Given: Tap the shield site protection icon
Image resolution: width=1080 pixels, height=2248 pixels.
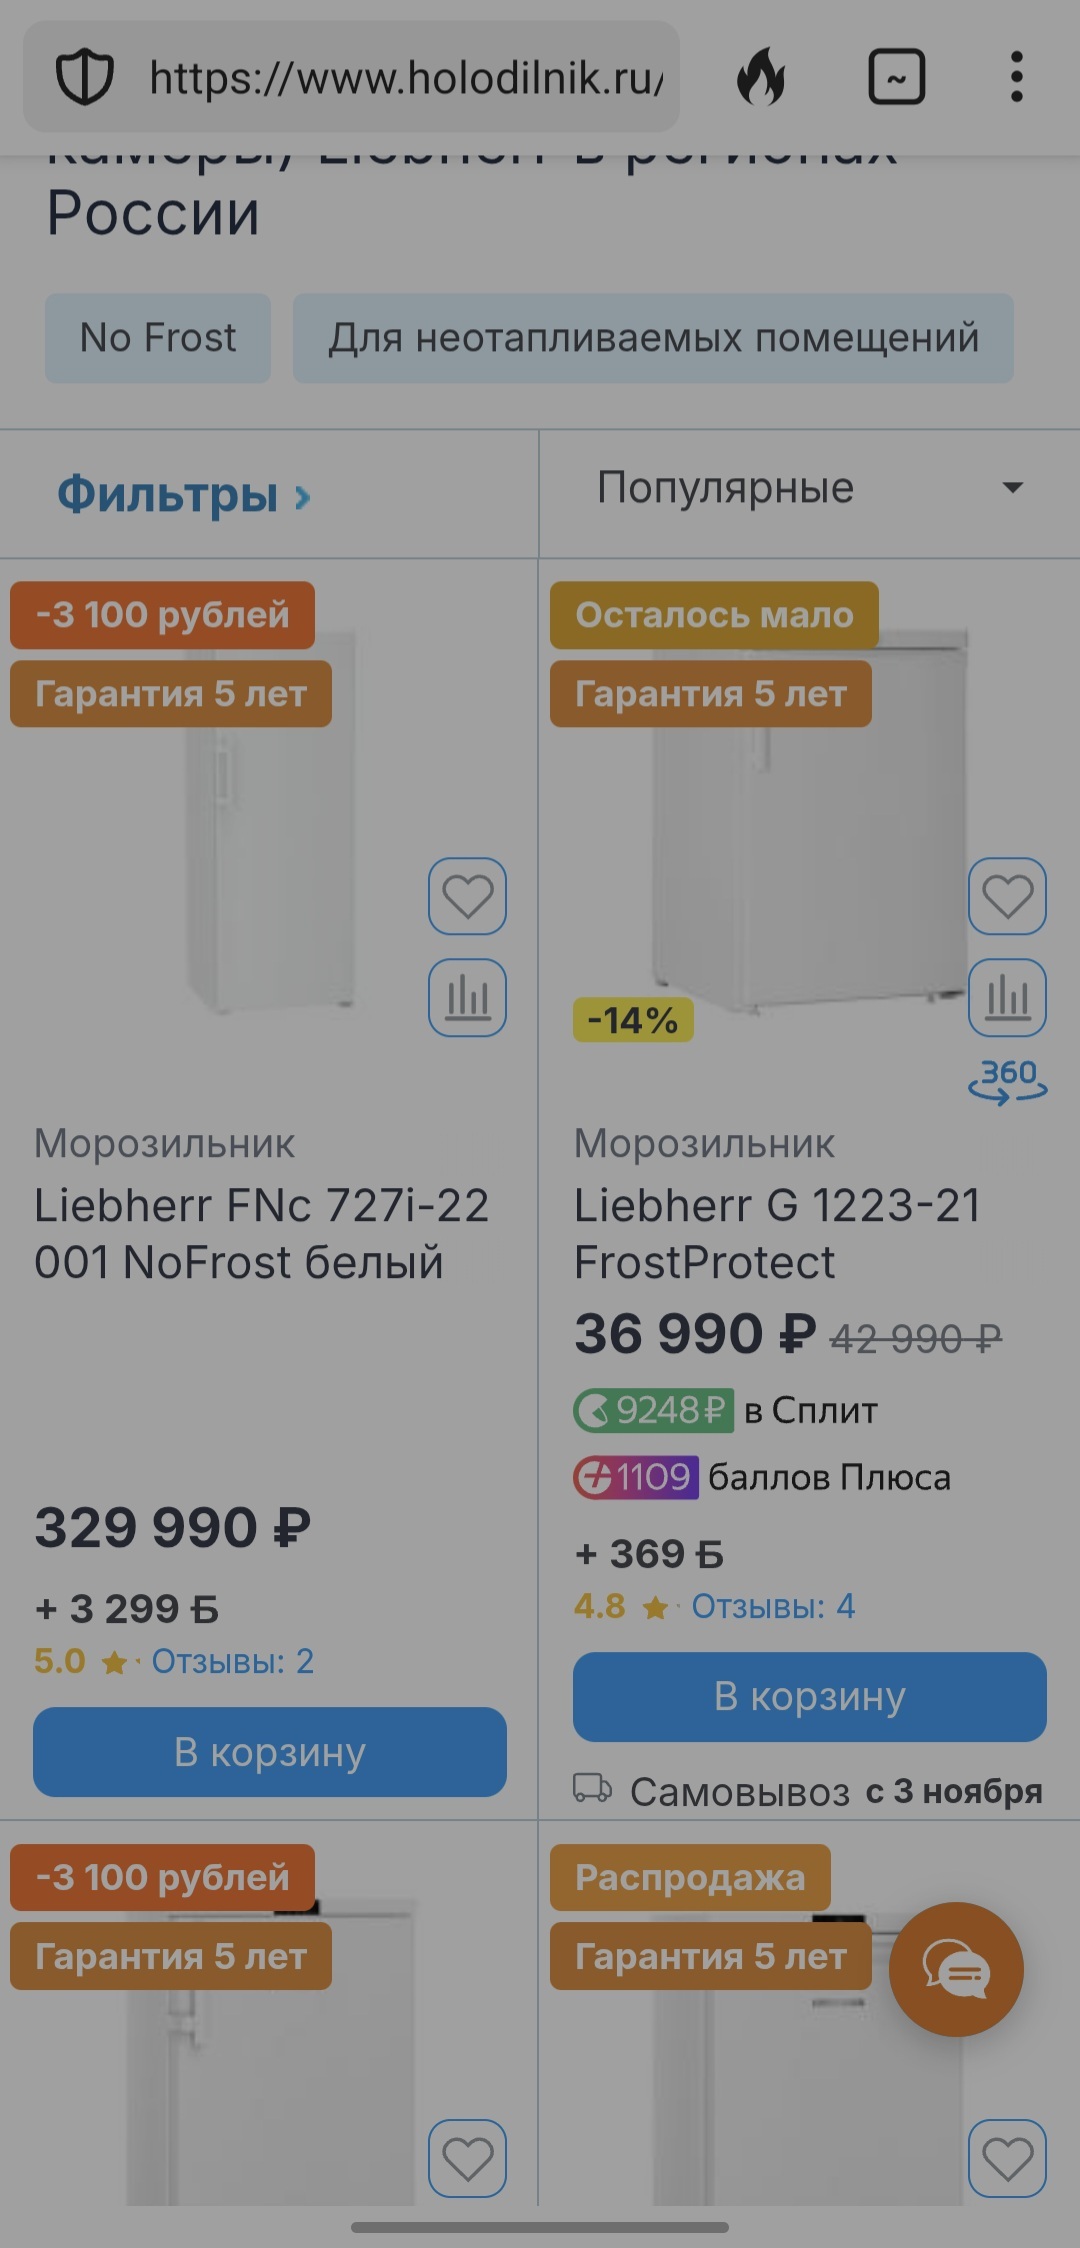Looking at the screenshot, I should [x=84, y=78].
